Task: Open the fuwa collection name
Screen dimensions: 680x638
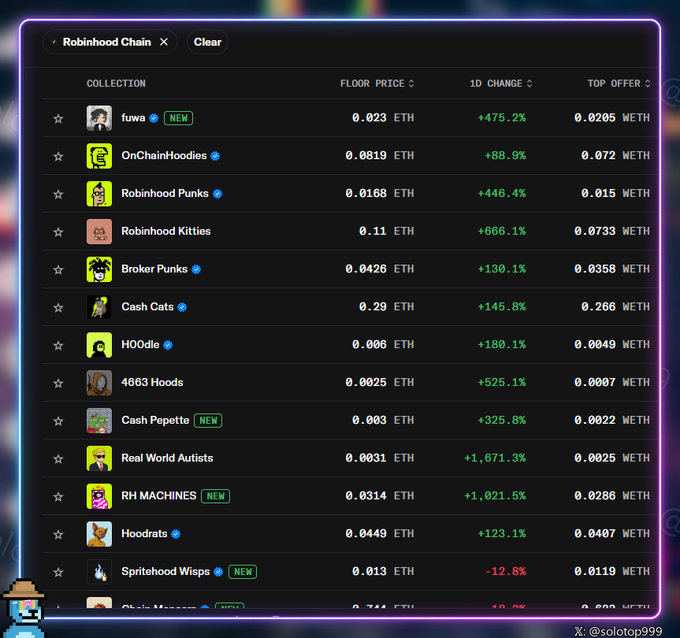Action: pos(133,118)
